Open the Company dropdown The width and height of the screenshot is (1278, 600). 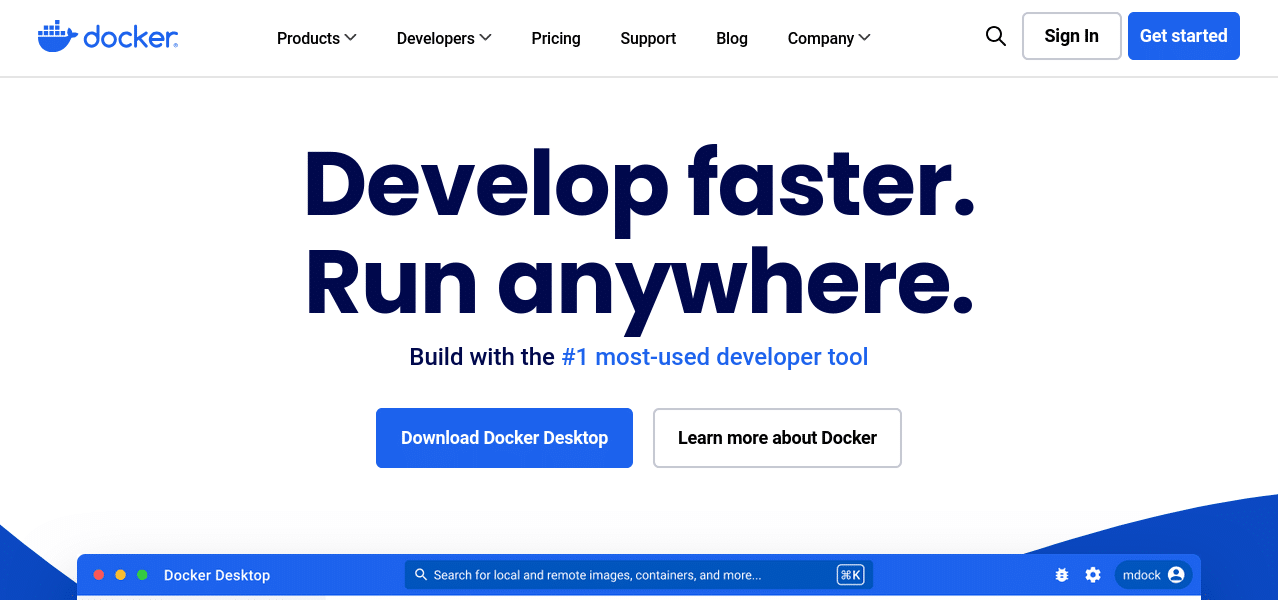pos(828,38)
